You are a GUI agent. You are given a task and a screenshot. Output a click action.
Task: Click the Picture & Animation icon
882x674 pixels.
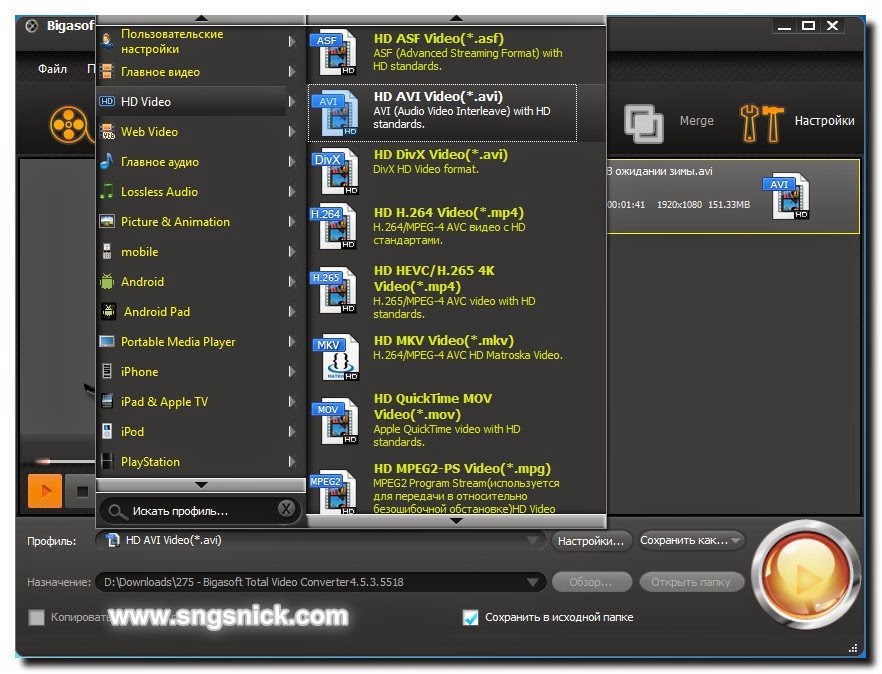107,221
